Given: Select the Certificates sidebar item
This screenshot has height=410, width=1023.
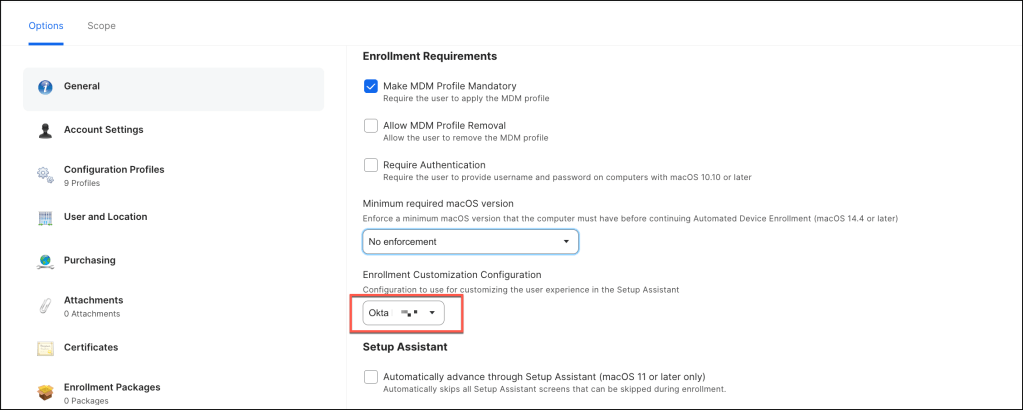Looking at the screenshot, I should (x=91, y=348).
